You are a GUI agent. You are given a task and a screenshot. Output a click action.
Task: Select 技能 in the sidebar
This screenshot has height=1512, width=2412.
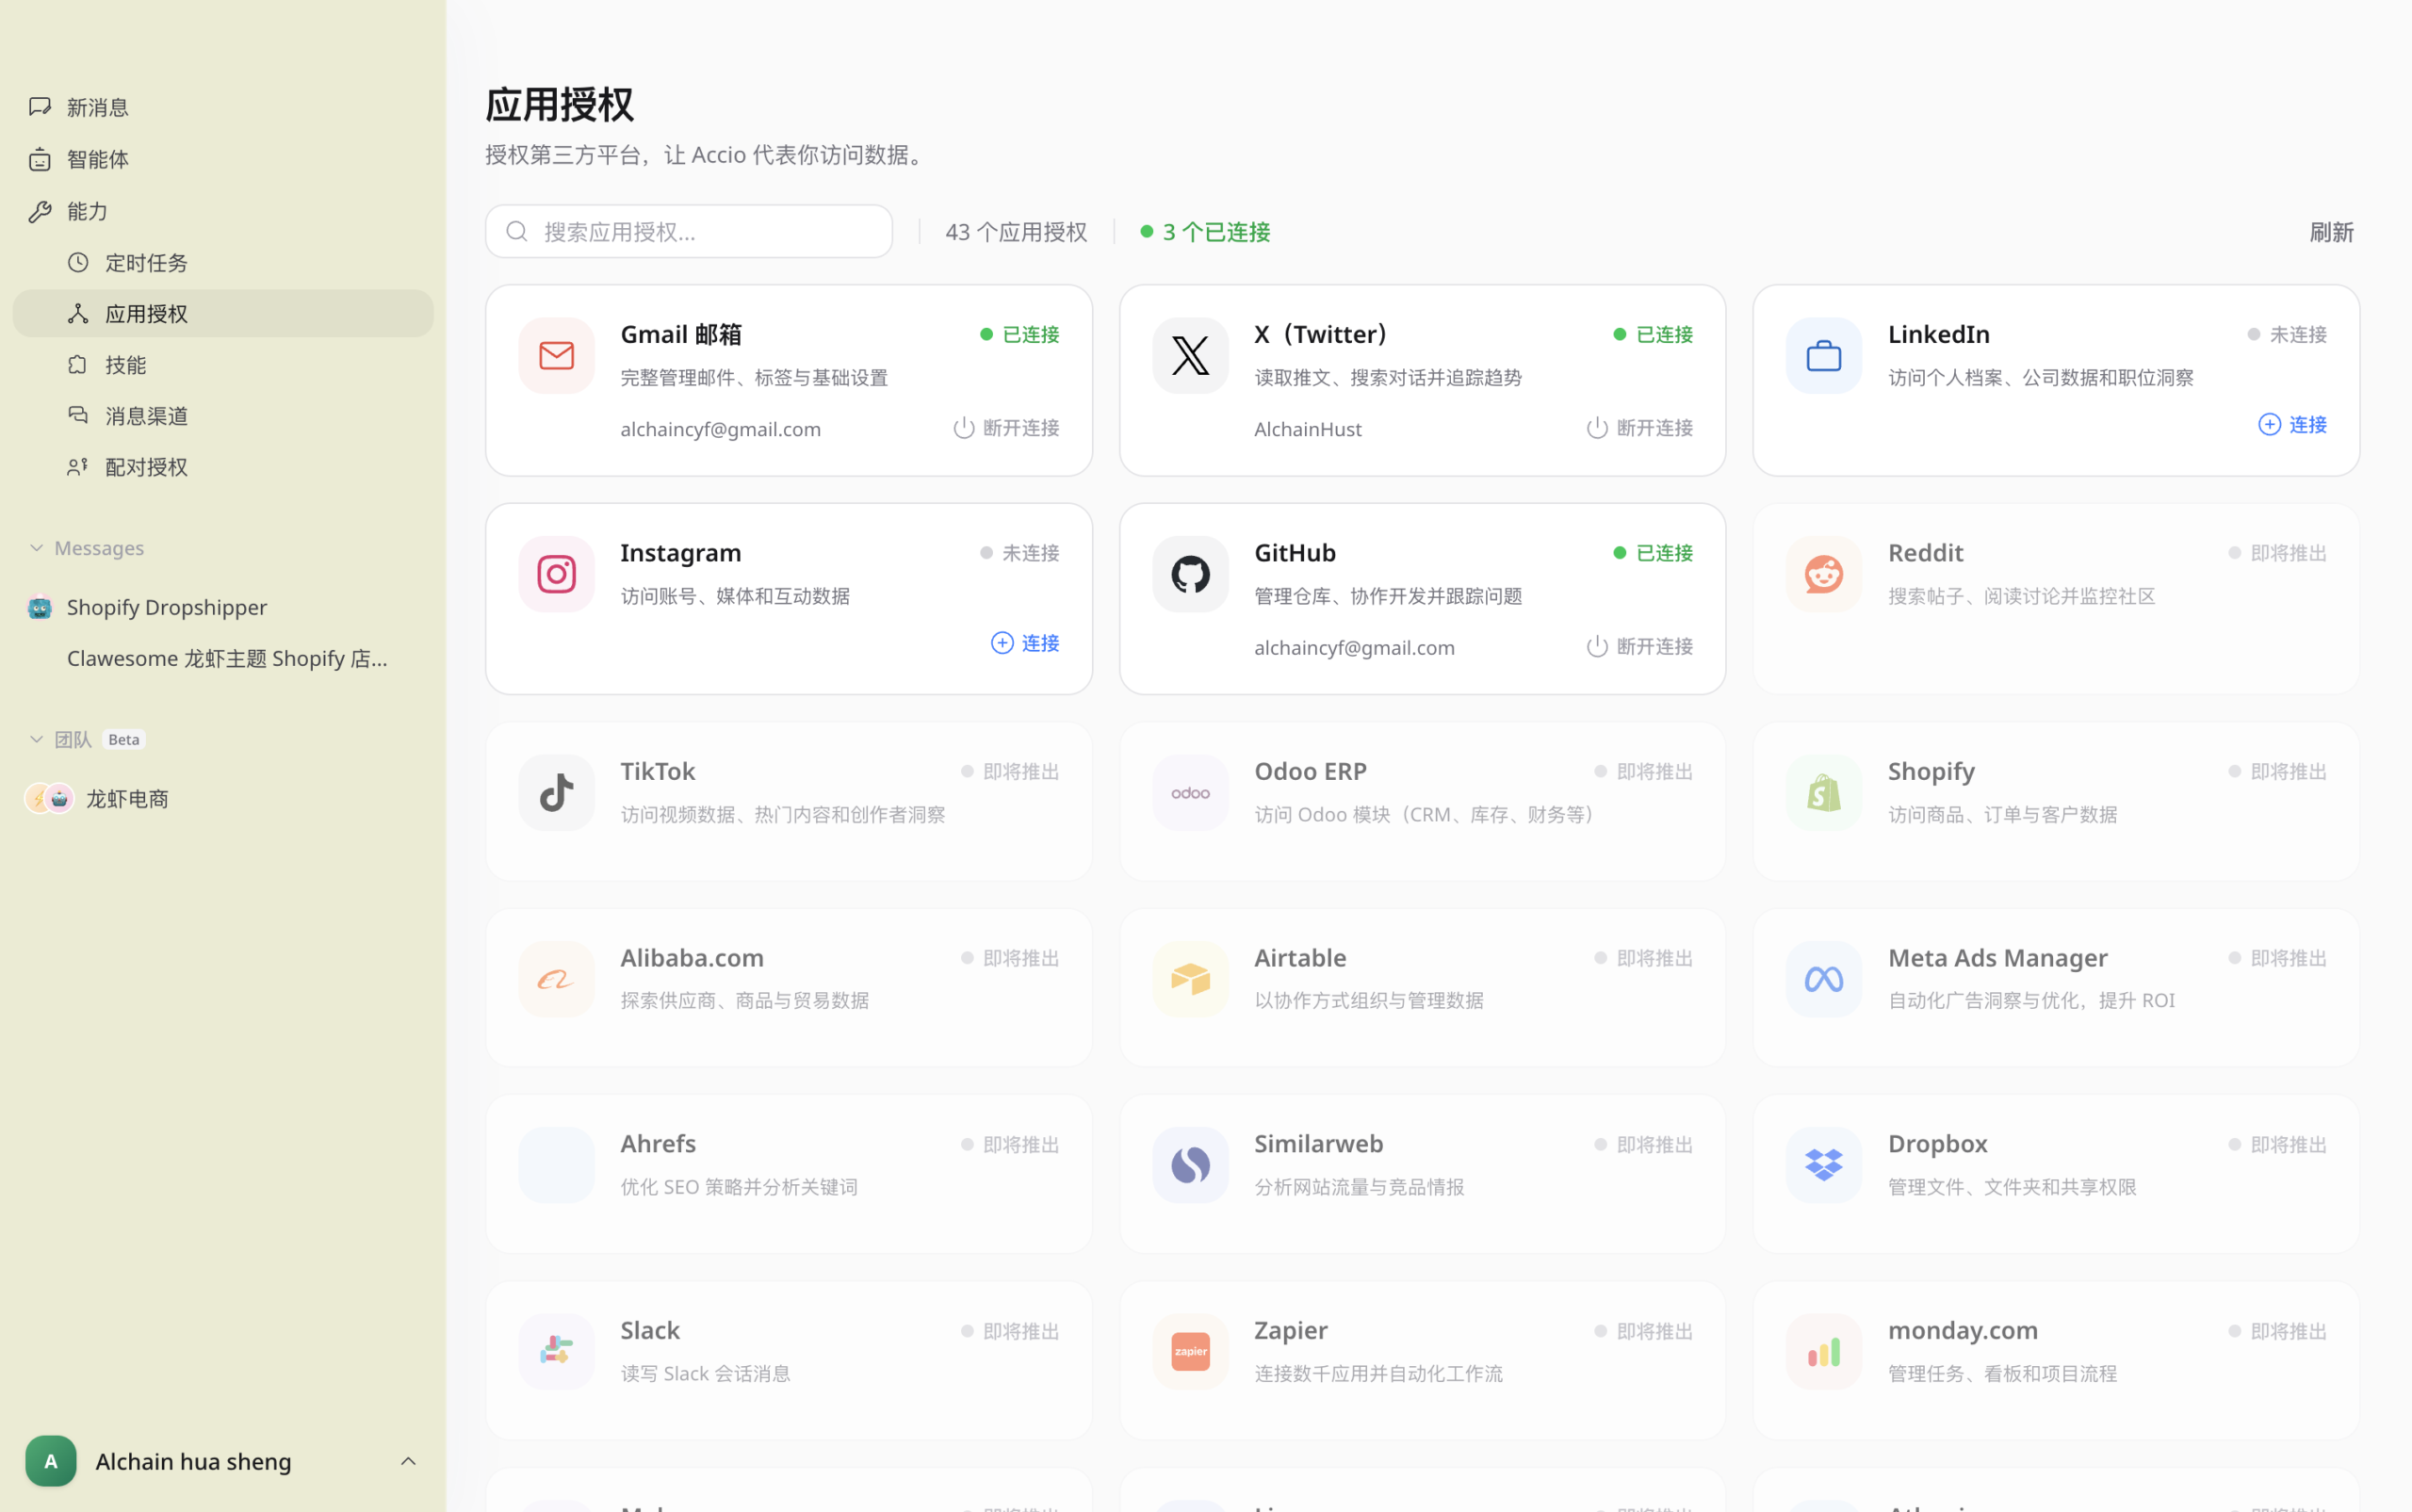[125, 364]
